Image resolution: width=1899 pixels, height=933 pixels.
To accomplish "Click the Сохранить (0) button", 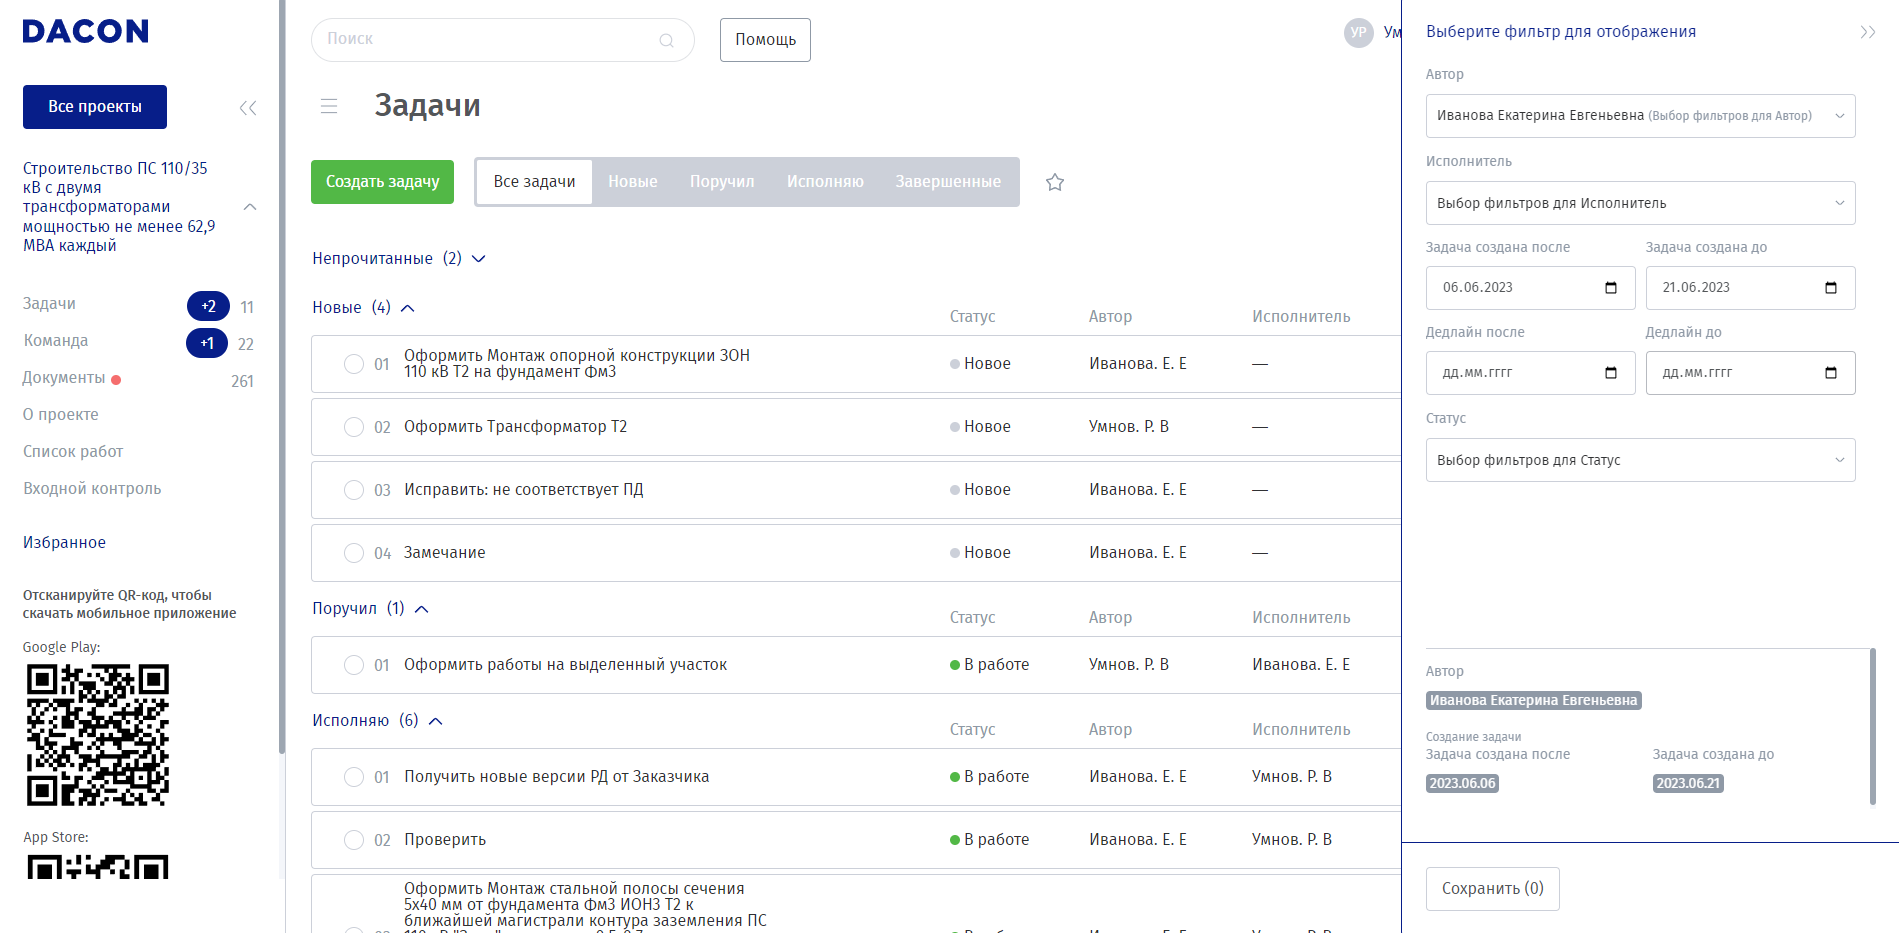I will [1492, 888].
